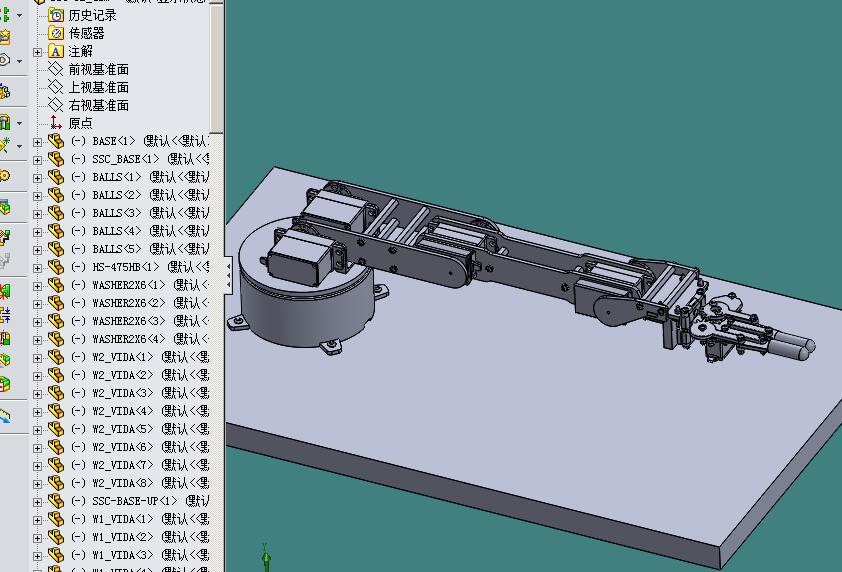Click the part icon beside W2_VIDA<6>
This screenshot has height=572, width=842.
coord(56,447)
